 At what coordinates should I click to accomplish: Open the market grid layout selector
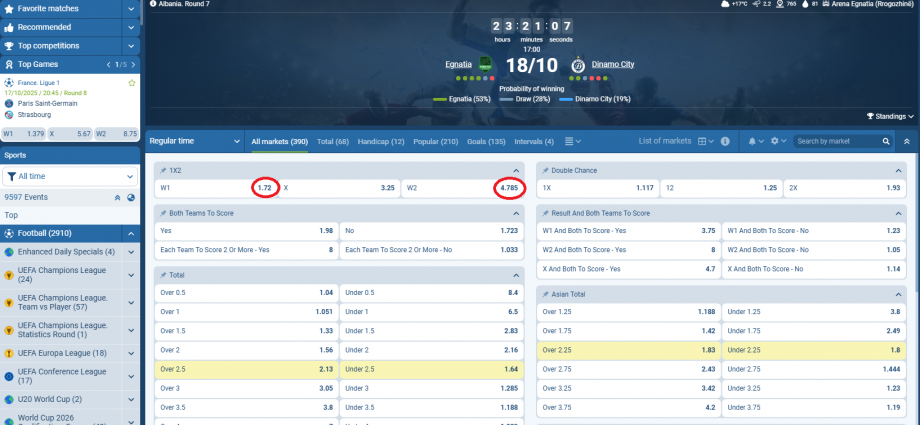coord(705,141)
